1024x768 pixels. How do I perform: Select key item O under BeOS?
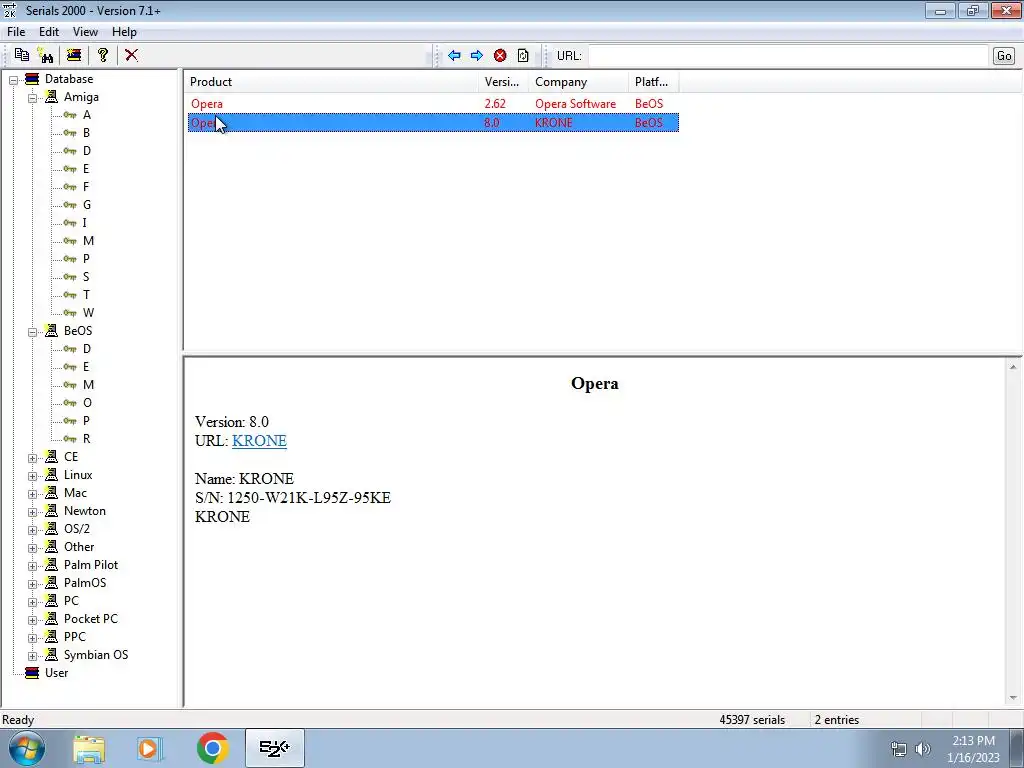[87, 403]
